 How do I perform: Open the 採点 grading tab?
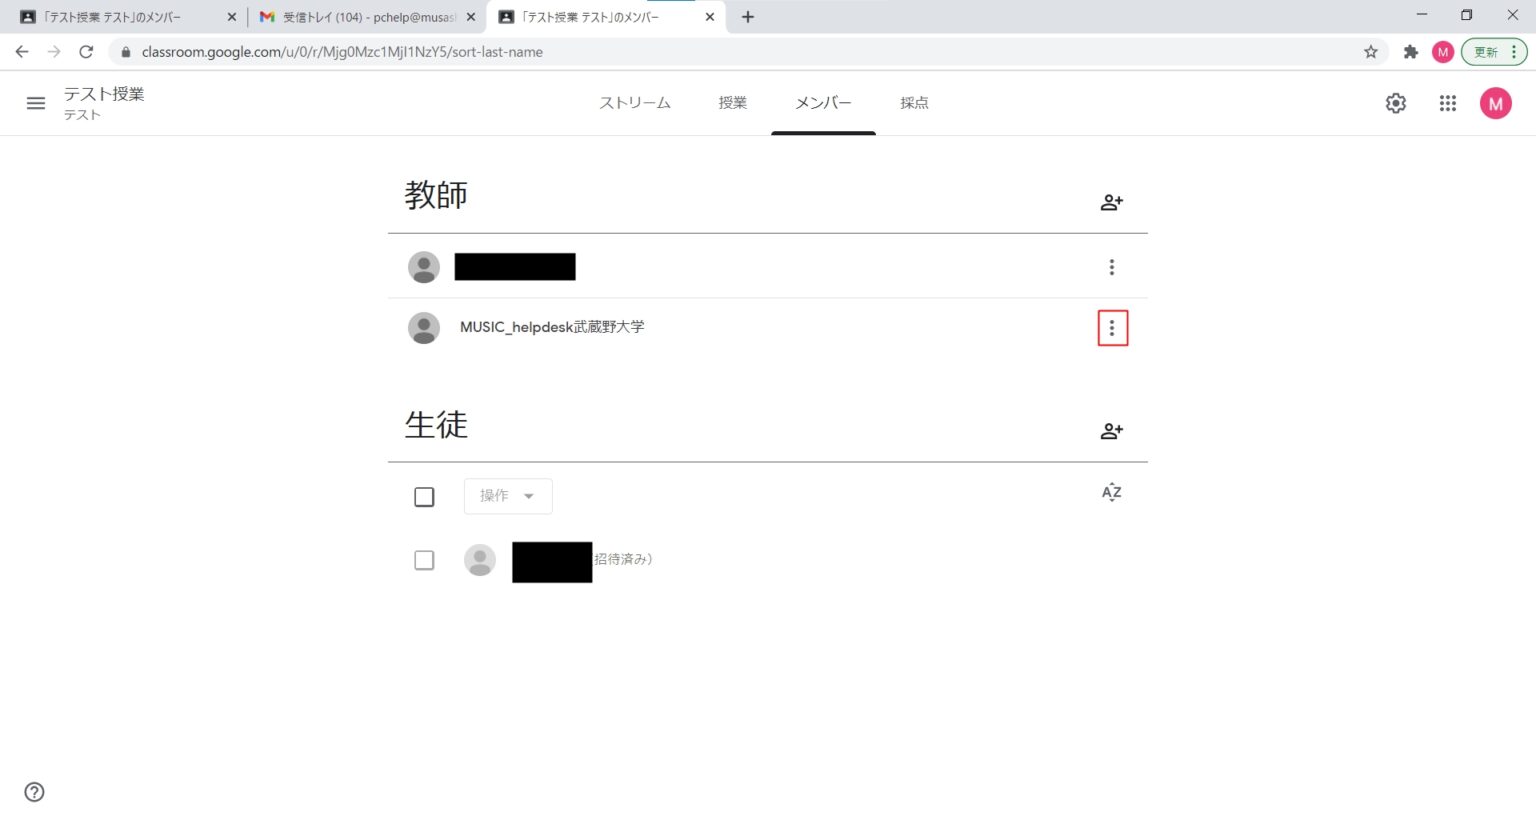914,103
